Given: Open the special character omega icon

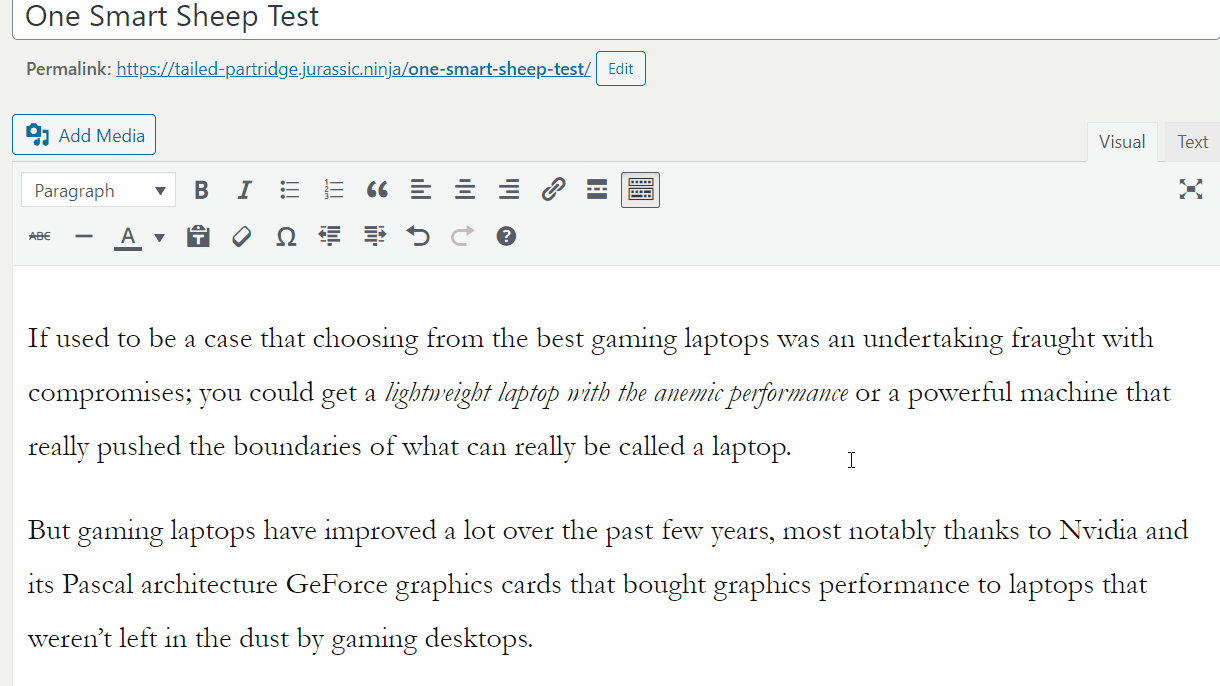Looking at the screenshot, I should pyautogui.click(x=286, y=236).
